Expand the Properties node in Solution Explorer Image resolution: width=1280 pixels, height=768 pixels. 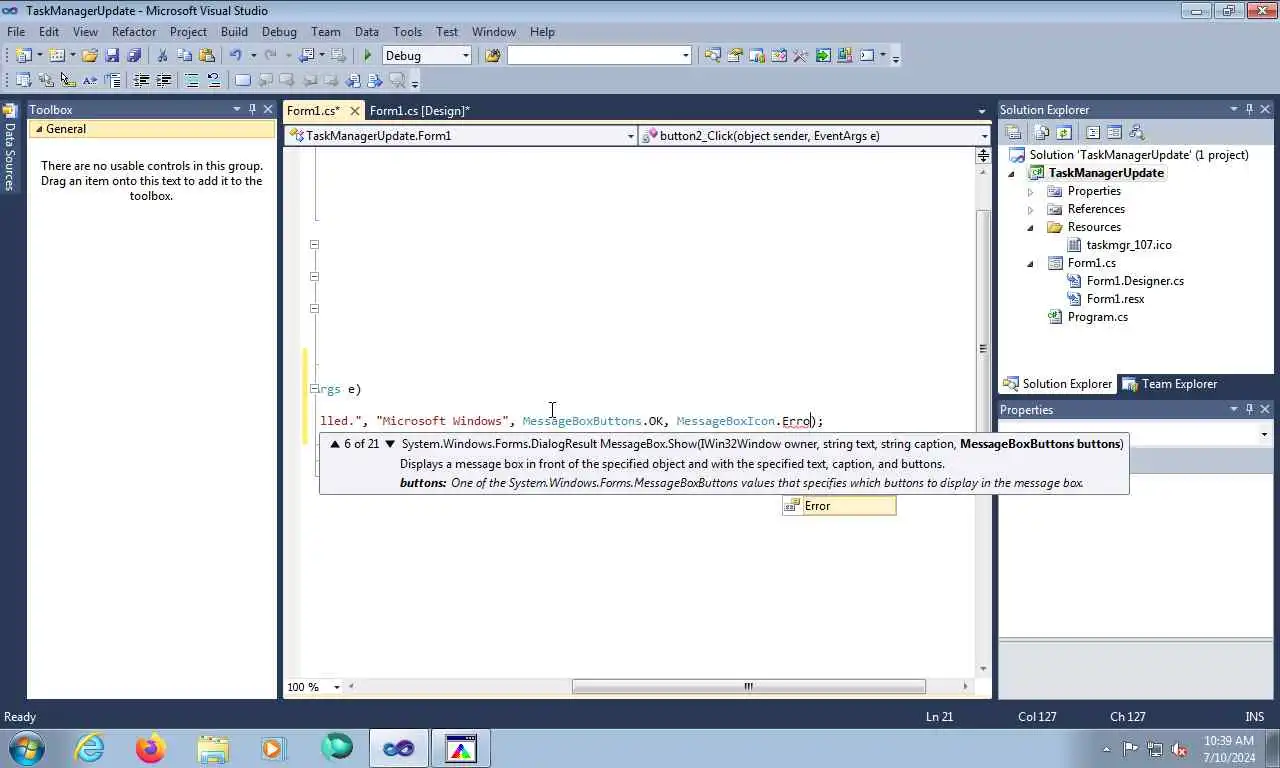coord(1031,191)
